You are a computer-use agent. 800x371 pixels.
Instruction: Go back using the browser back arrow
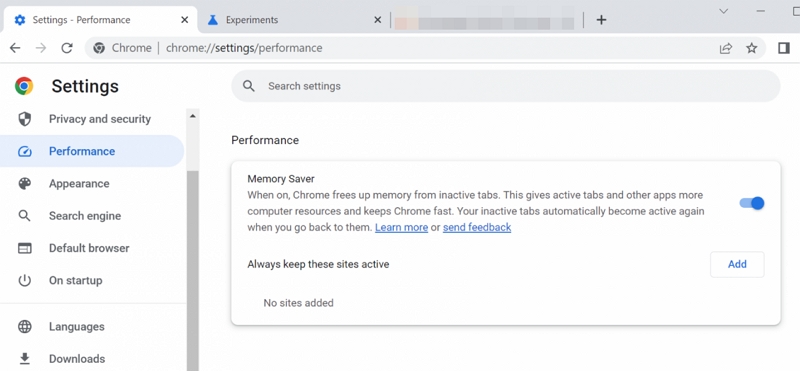coord(15,48)
